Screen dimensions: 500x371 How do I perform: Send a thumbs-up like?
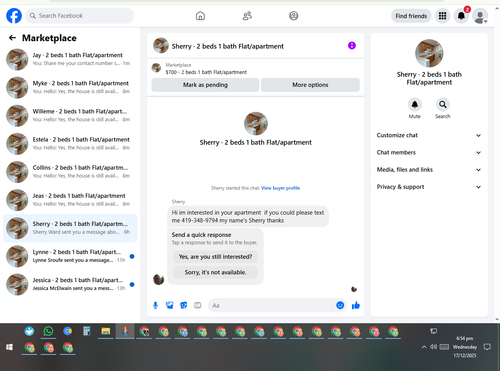tap(356, 305)
